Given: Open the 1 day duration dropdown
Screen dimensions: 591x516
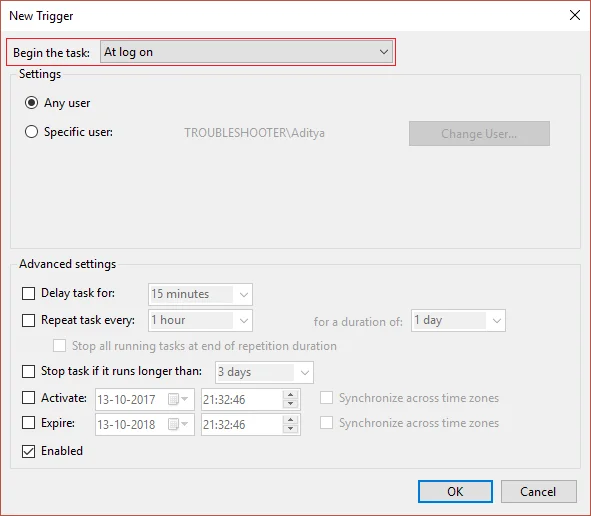Looking at the screenshot, I should pyautogui.click(x=458, y=320).
